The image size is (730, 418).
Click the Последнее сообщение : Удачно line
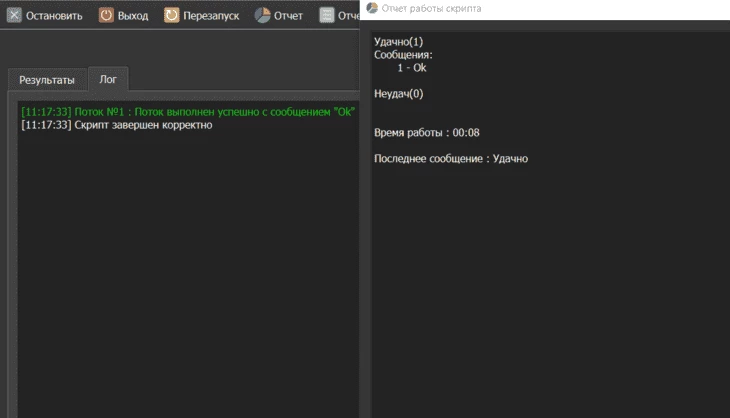451,159
